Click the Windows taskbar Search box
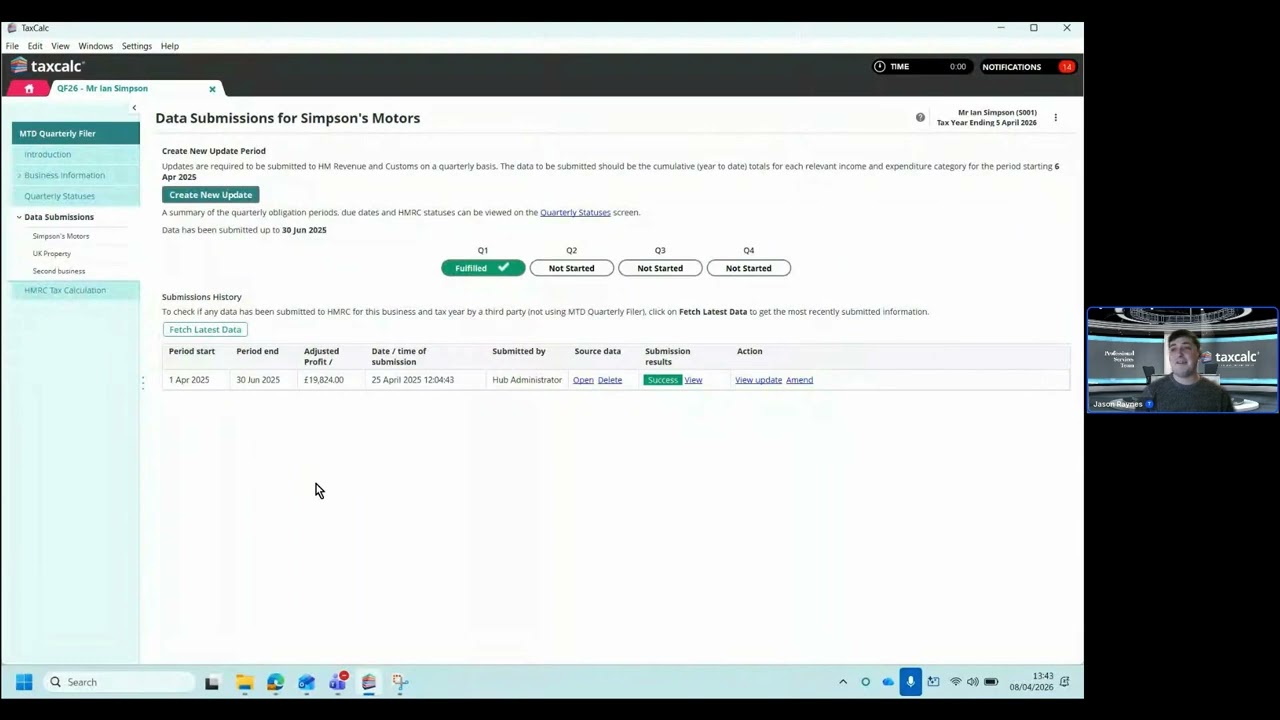Viewport: 1280px width, 720px height. pyautogui.click(x=118, y=682)
